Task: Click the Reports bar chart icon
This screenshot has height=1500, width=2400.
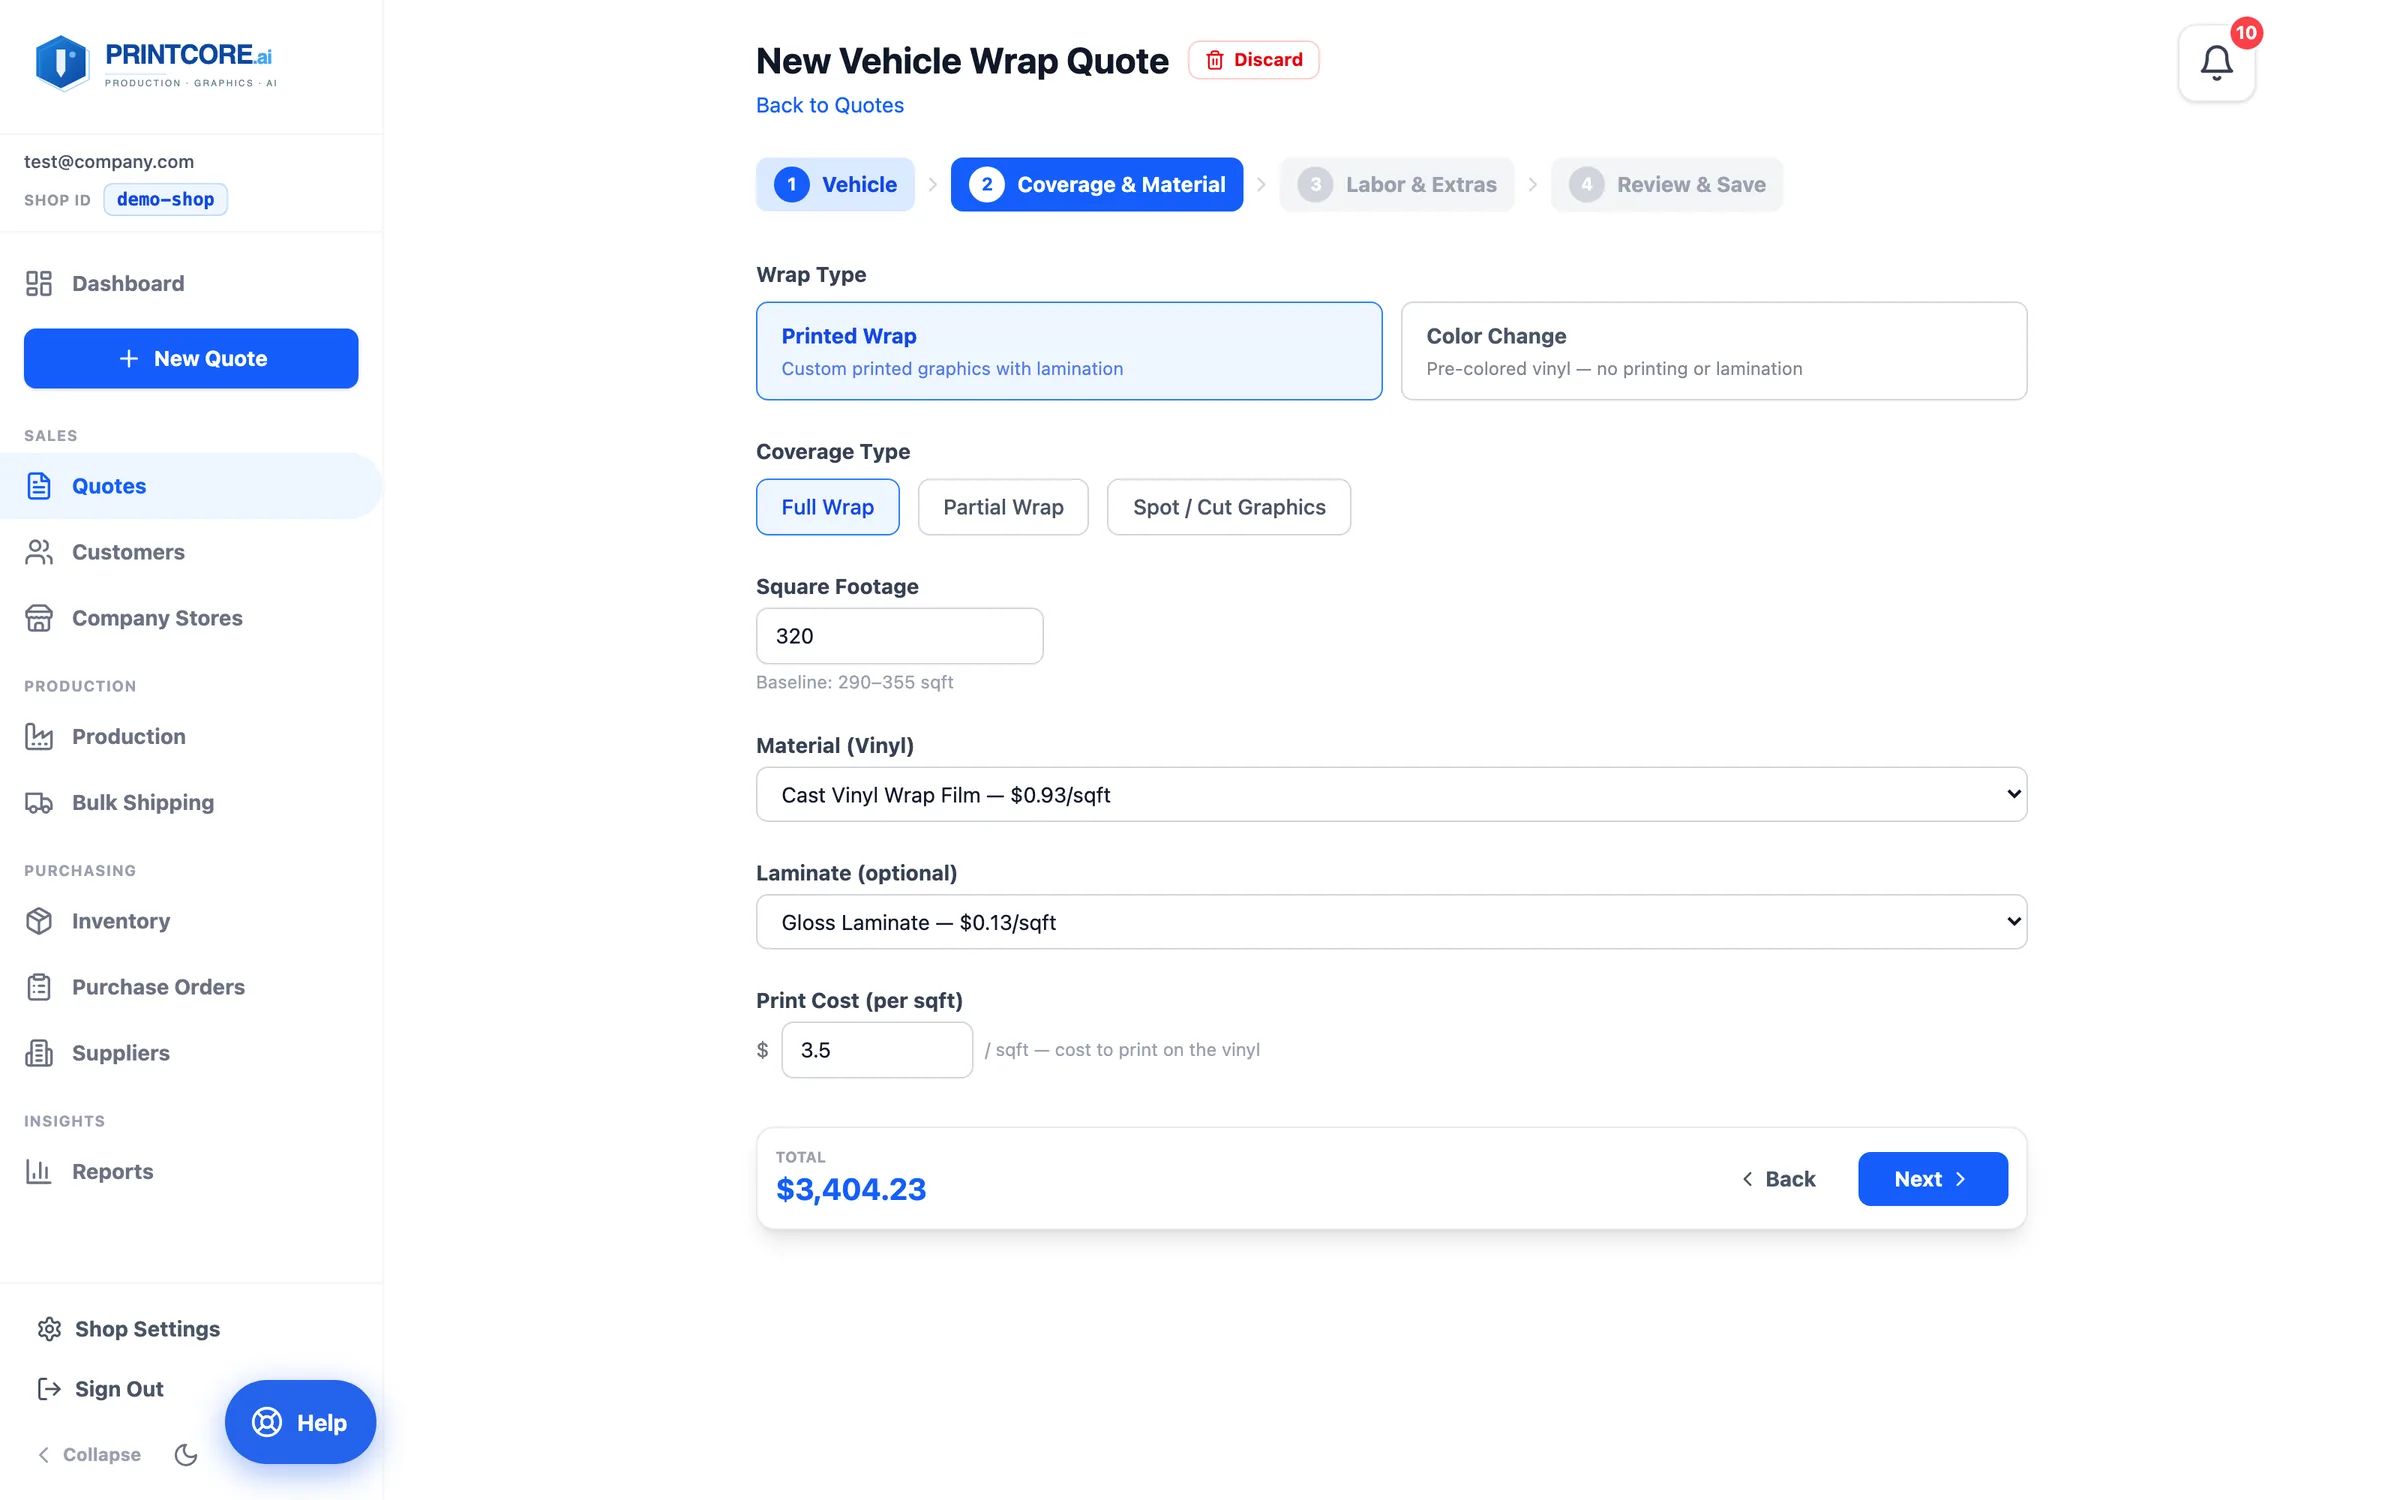Action: tap(39, 1171)
